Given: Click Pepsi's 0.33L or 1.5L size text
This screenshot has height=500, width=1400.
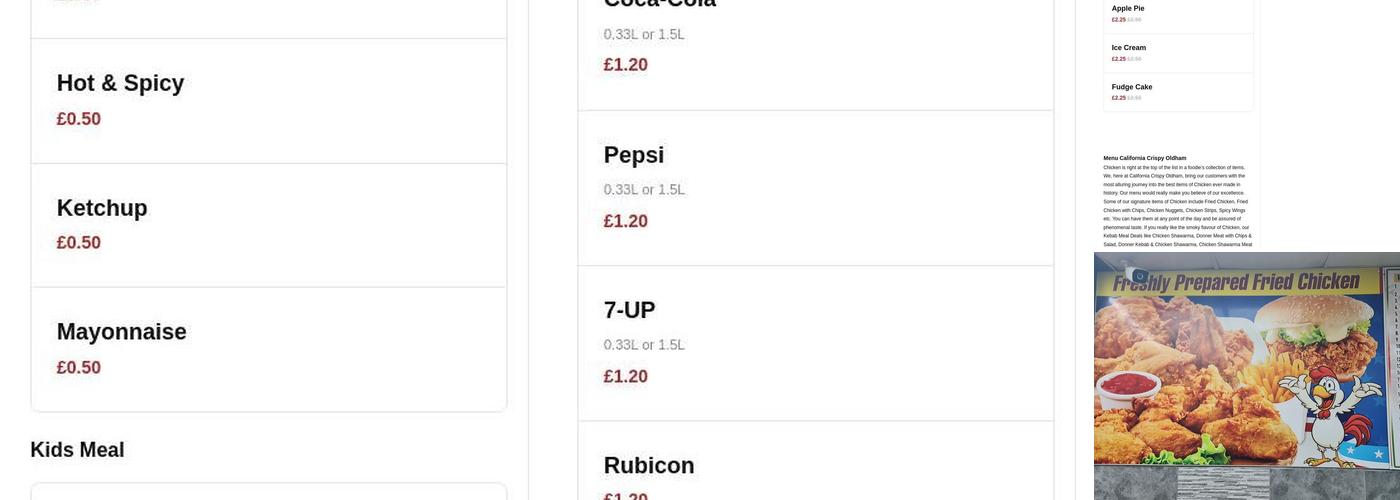Looking at the screenshot, I should tap(644, 190).
